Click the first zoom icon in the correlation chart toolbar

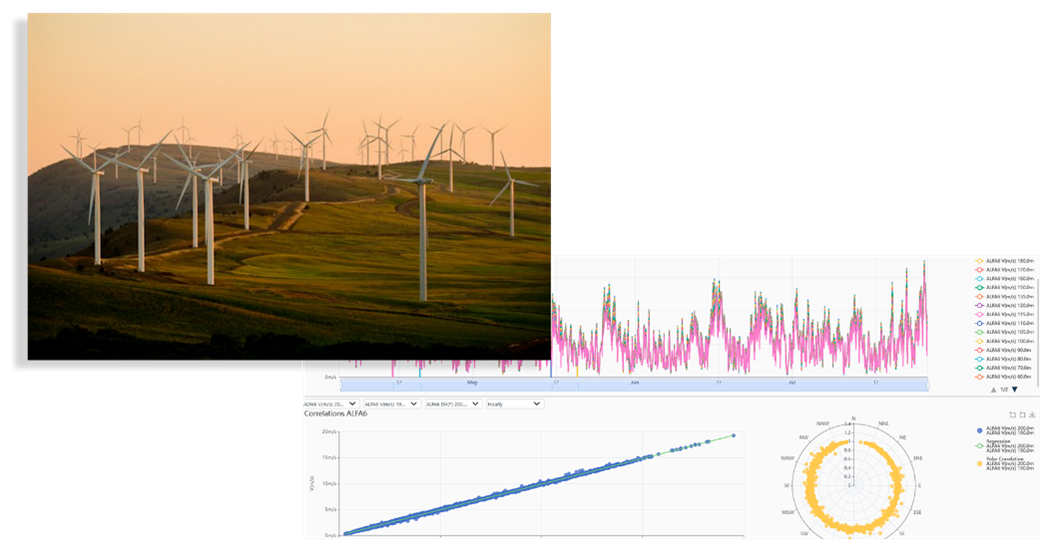point(1012,414)
